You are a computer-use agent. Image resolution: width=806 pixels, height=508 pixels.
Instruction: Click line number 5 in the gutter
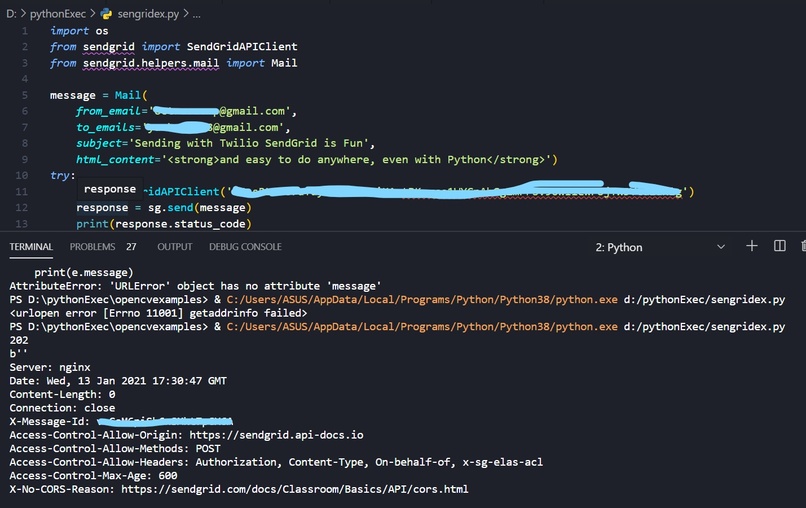click(x=25, y=95)
